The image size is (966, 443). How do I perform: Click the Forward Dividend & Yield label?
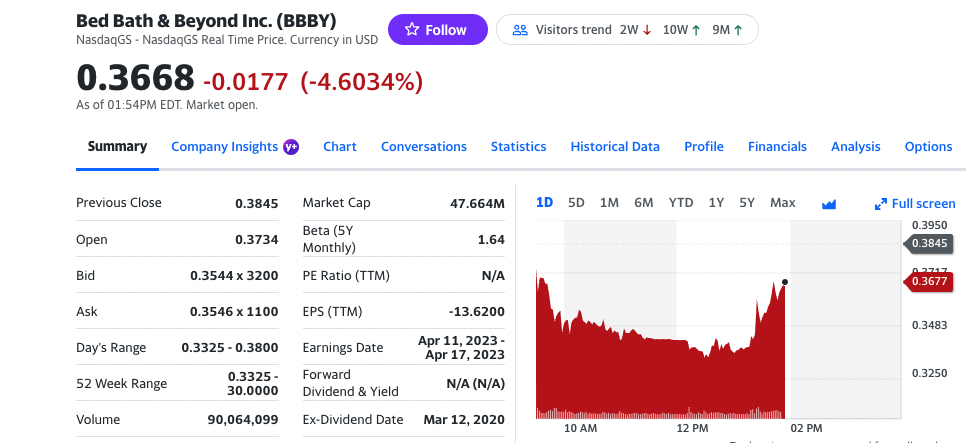point(351,383)
